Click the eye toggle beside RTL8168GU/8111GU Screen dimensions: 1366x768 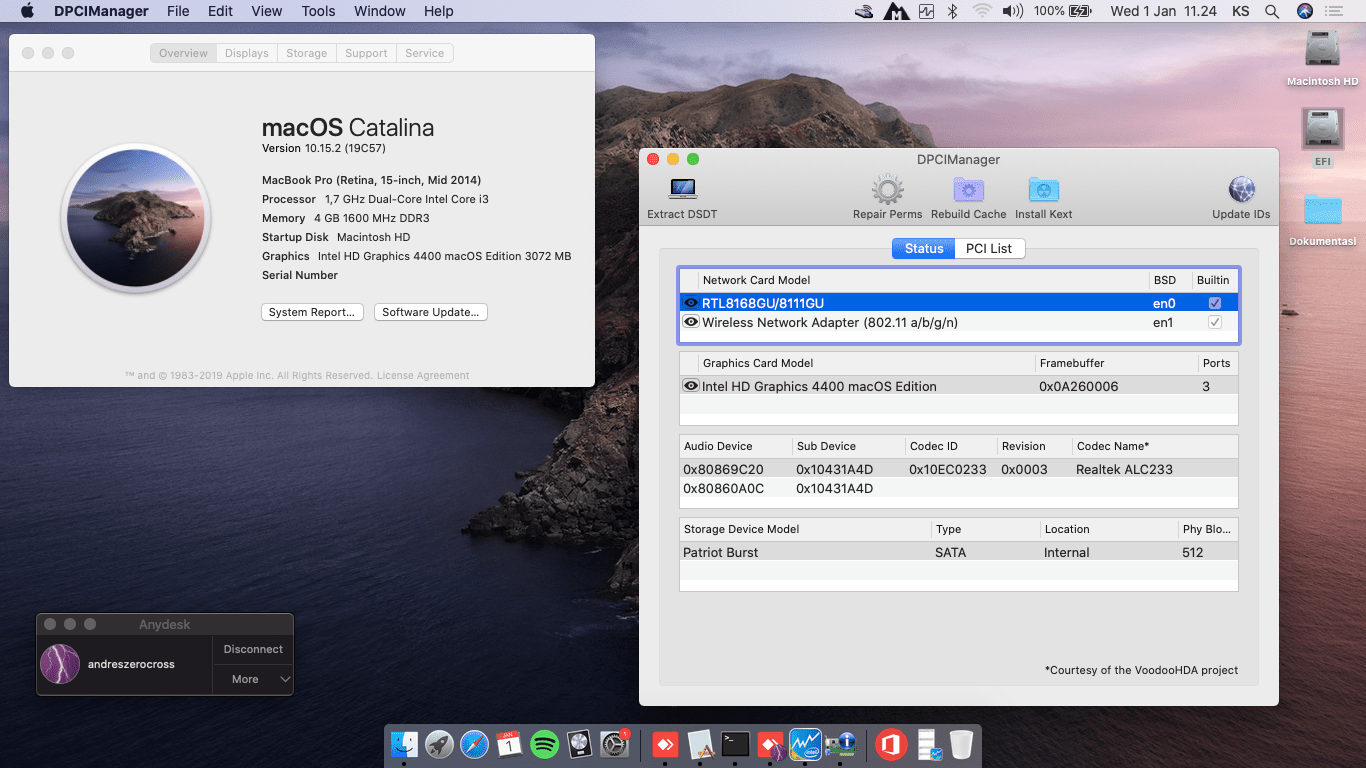[691, 301]
